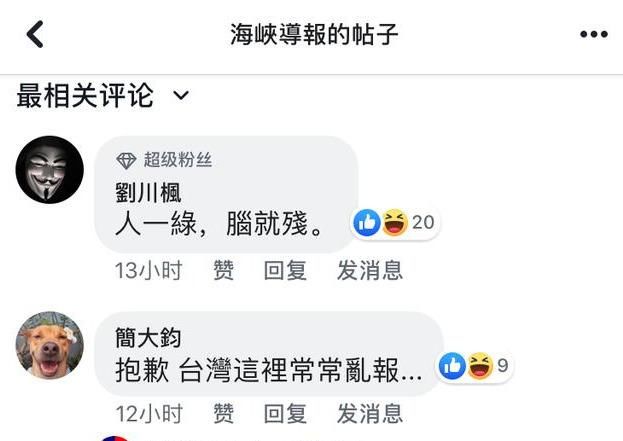Open the Guy Fawkes mask profile picture

50,170
